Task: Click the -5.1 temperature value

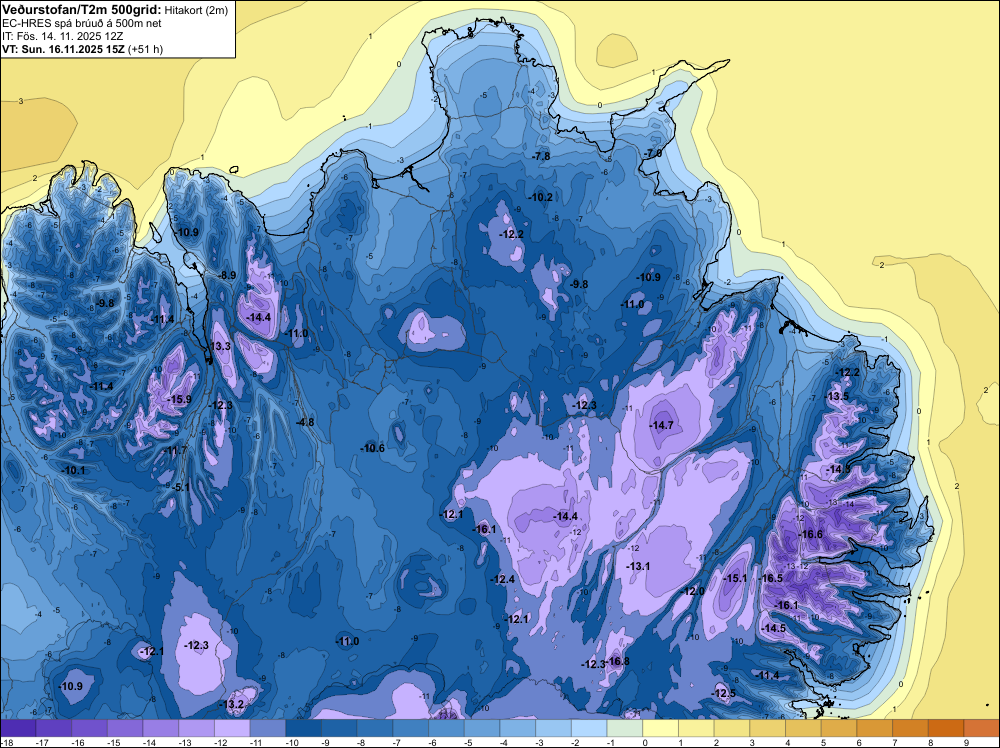Action: point(180,487)
